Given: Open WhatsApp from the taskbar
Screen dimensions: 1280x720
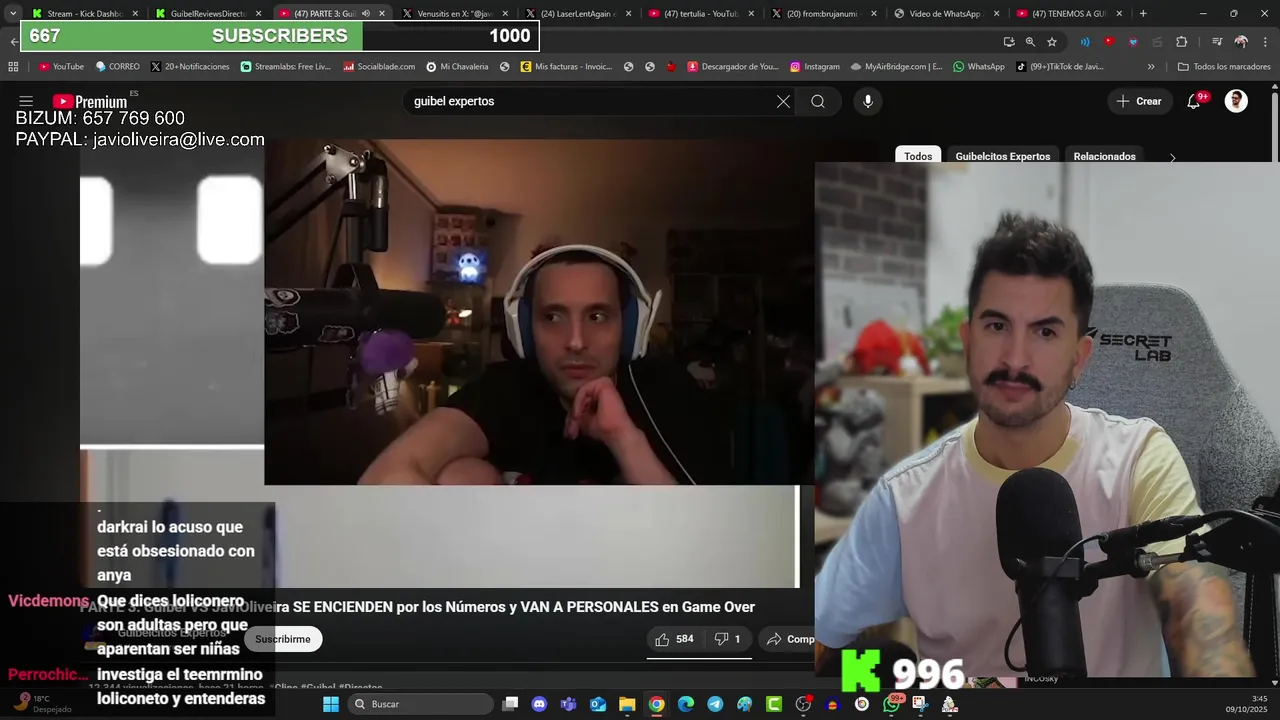Looking at the screenshot, I should pos(891,704).
